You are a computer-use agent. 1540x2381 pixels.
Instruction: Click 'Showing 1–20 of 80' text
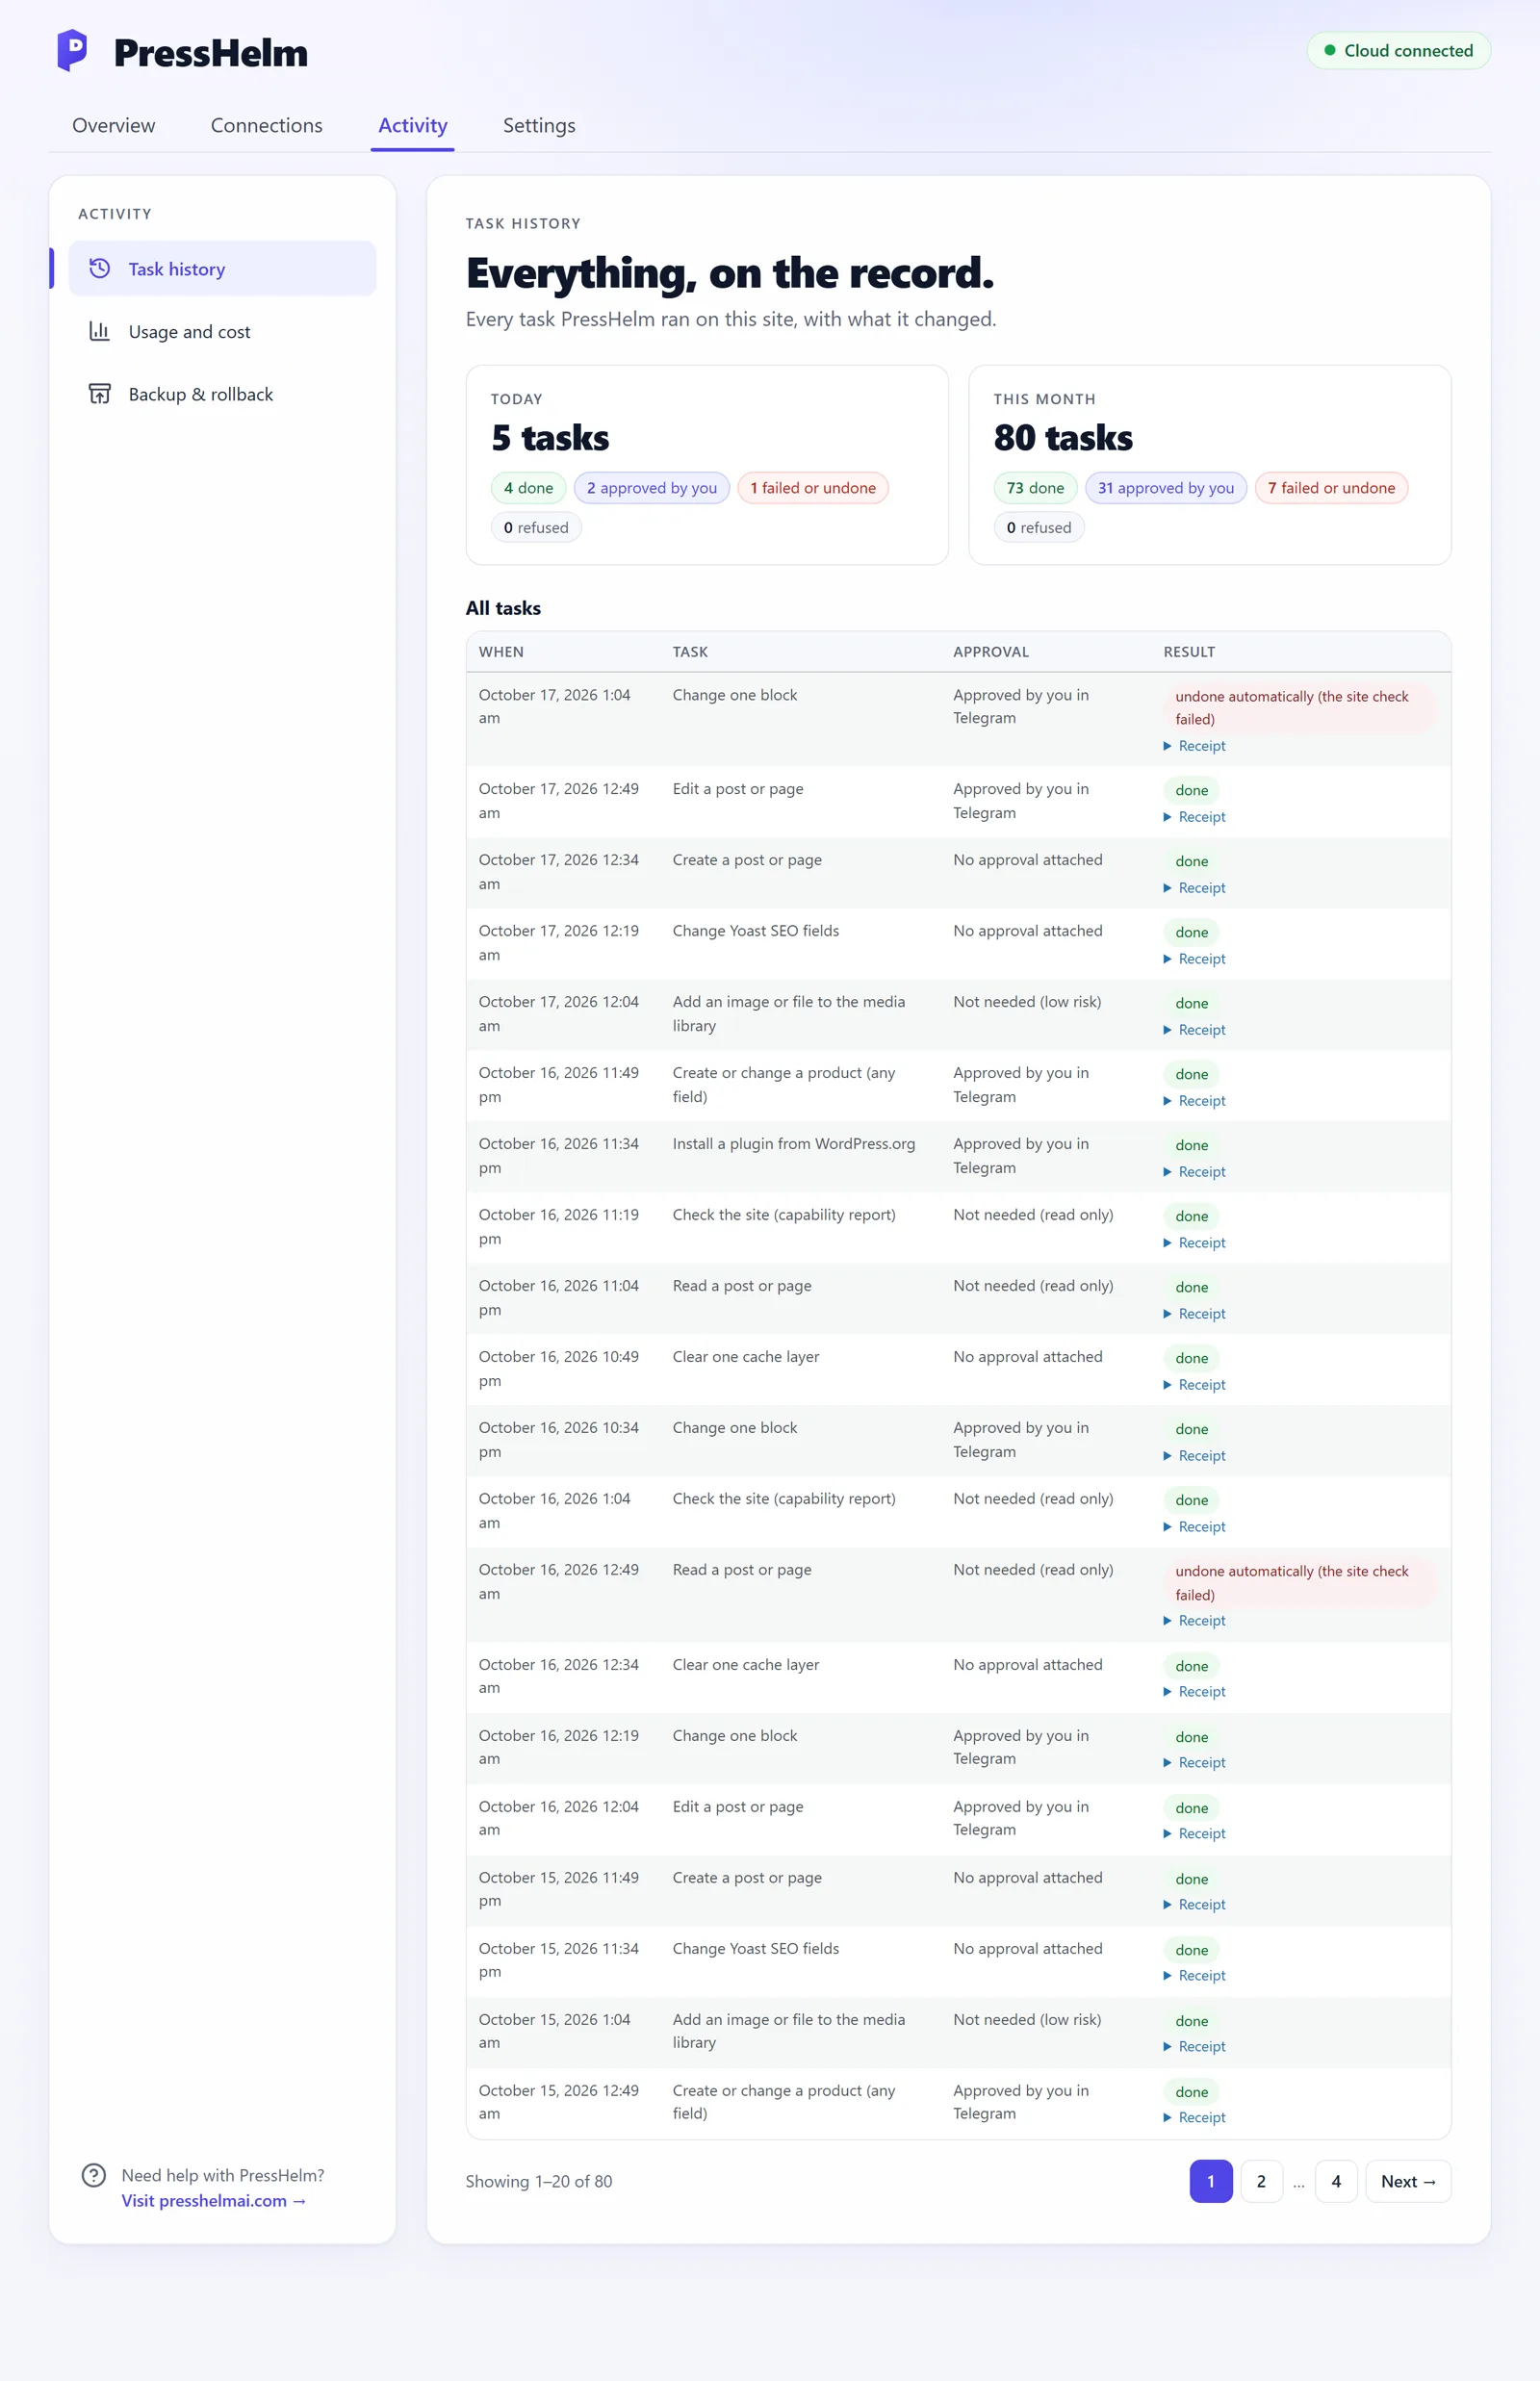[x=539, y=2181]
